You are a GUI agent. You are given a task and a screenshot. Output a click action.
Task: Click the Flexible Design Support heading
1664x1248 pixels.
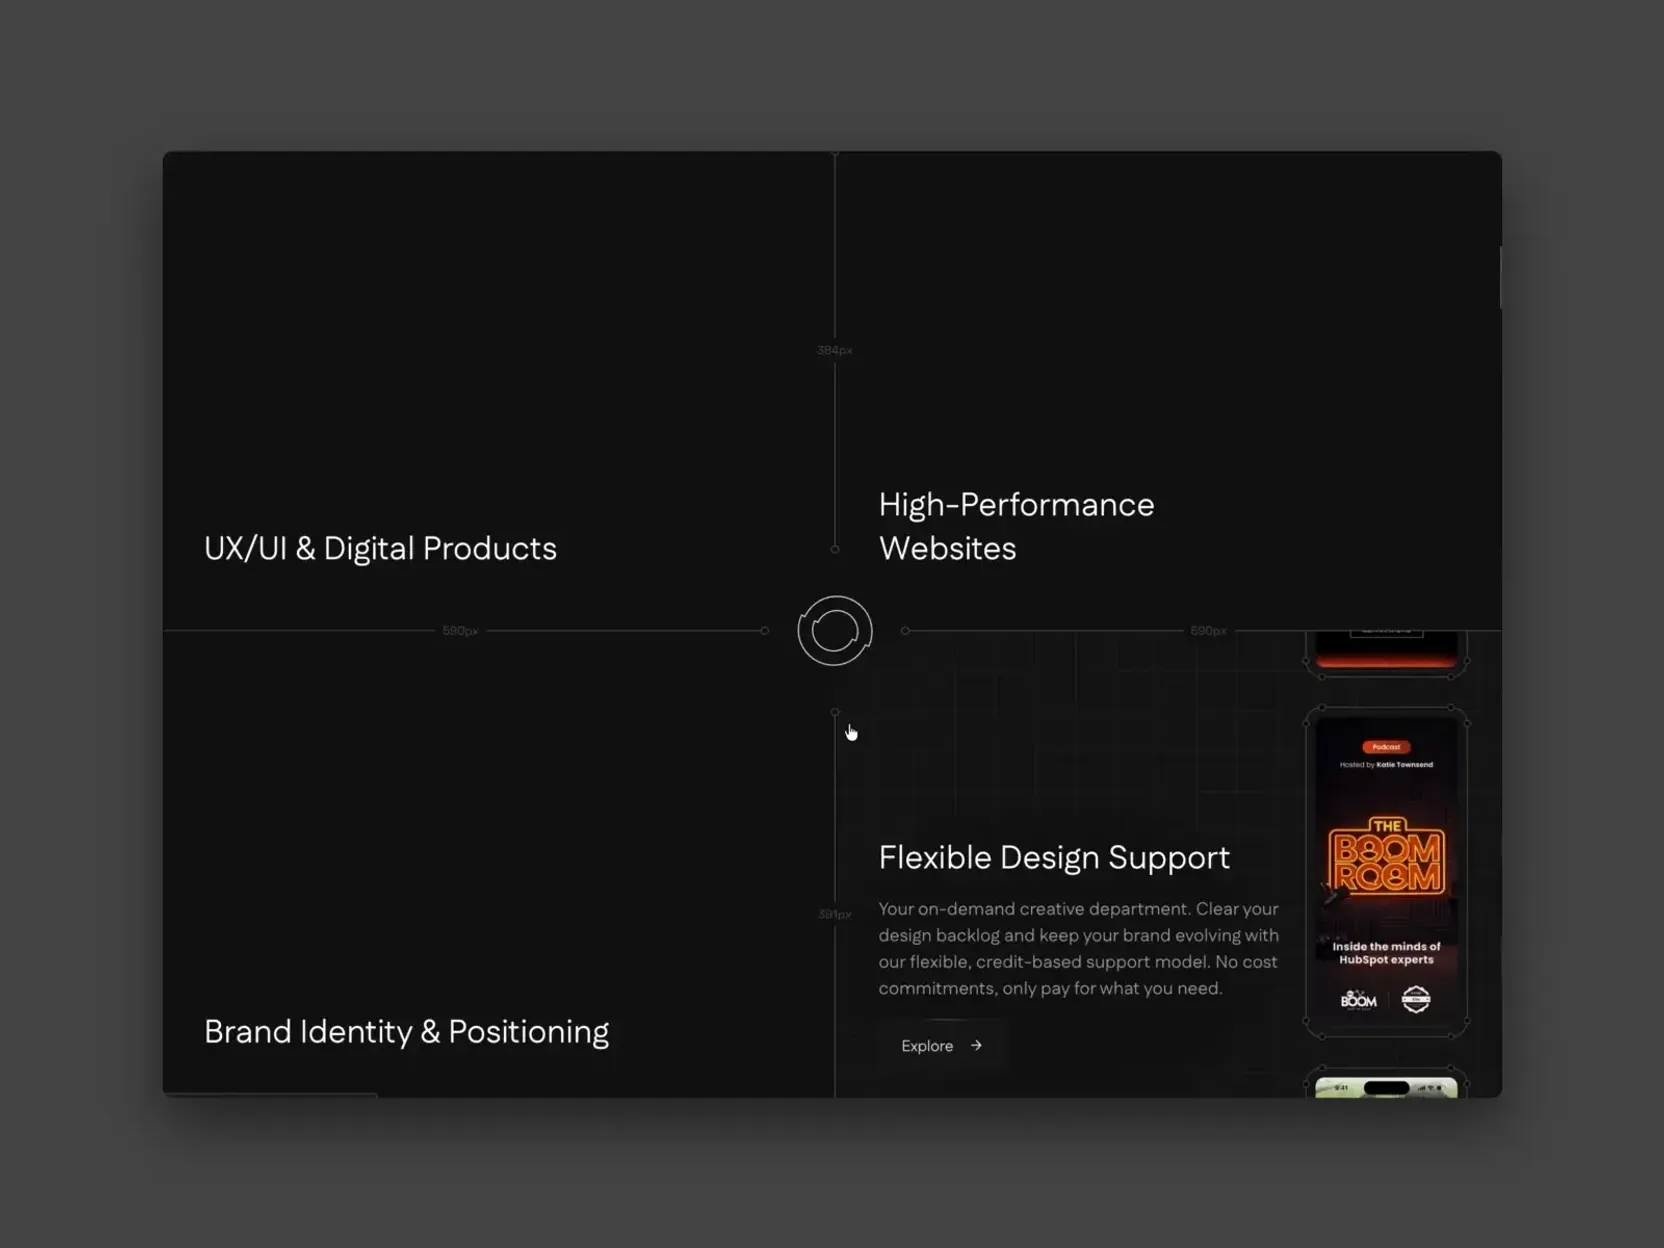pyautogui.click(x=1054, y=857)
